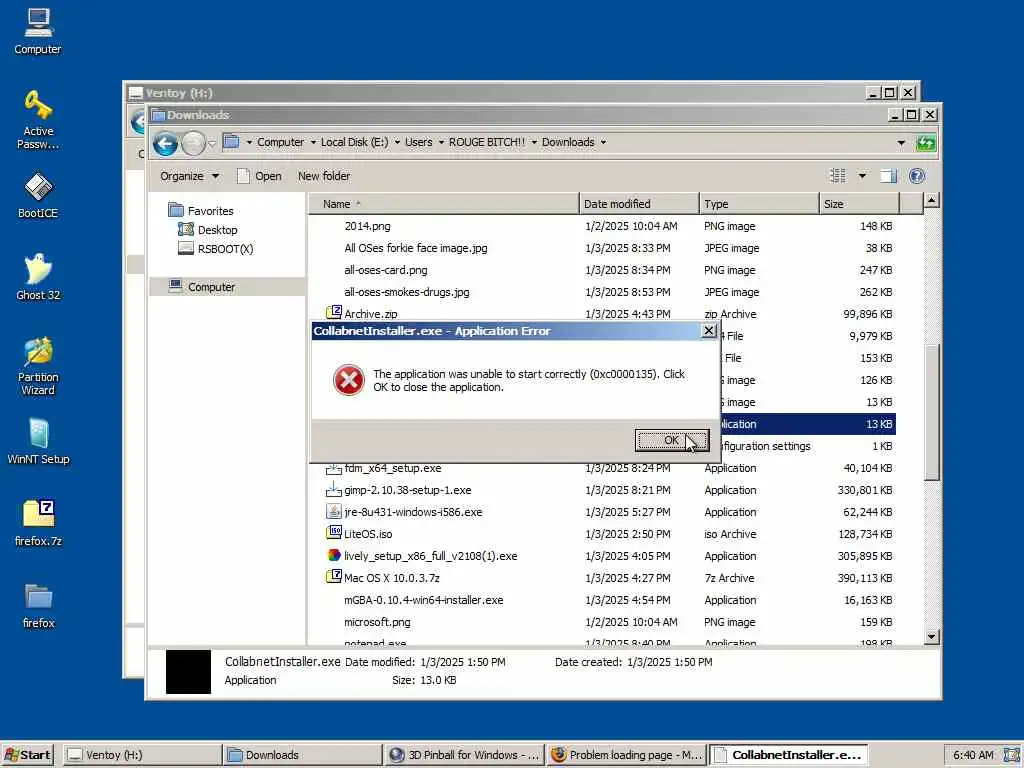Click New folder in toolbar

[x=324, y=176]
